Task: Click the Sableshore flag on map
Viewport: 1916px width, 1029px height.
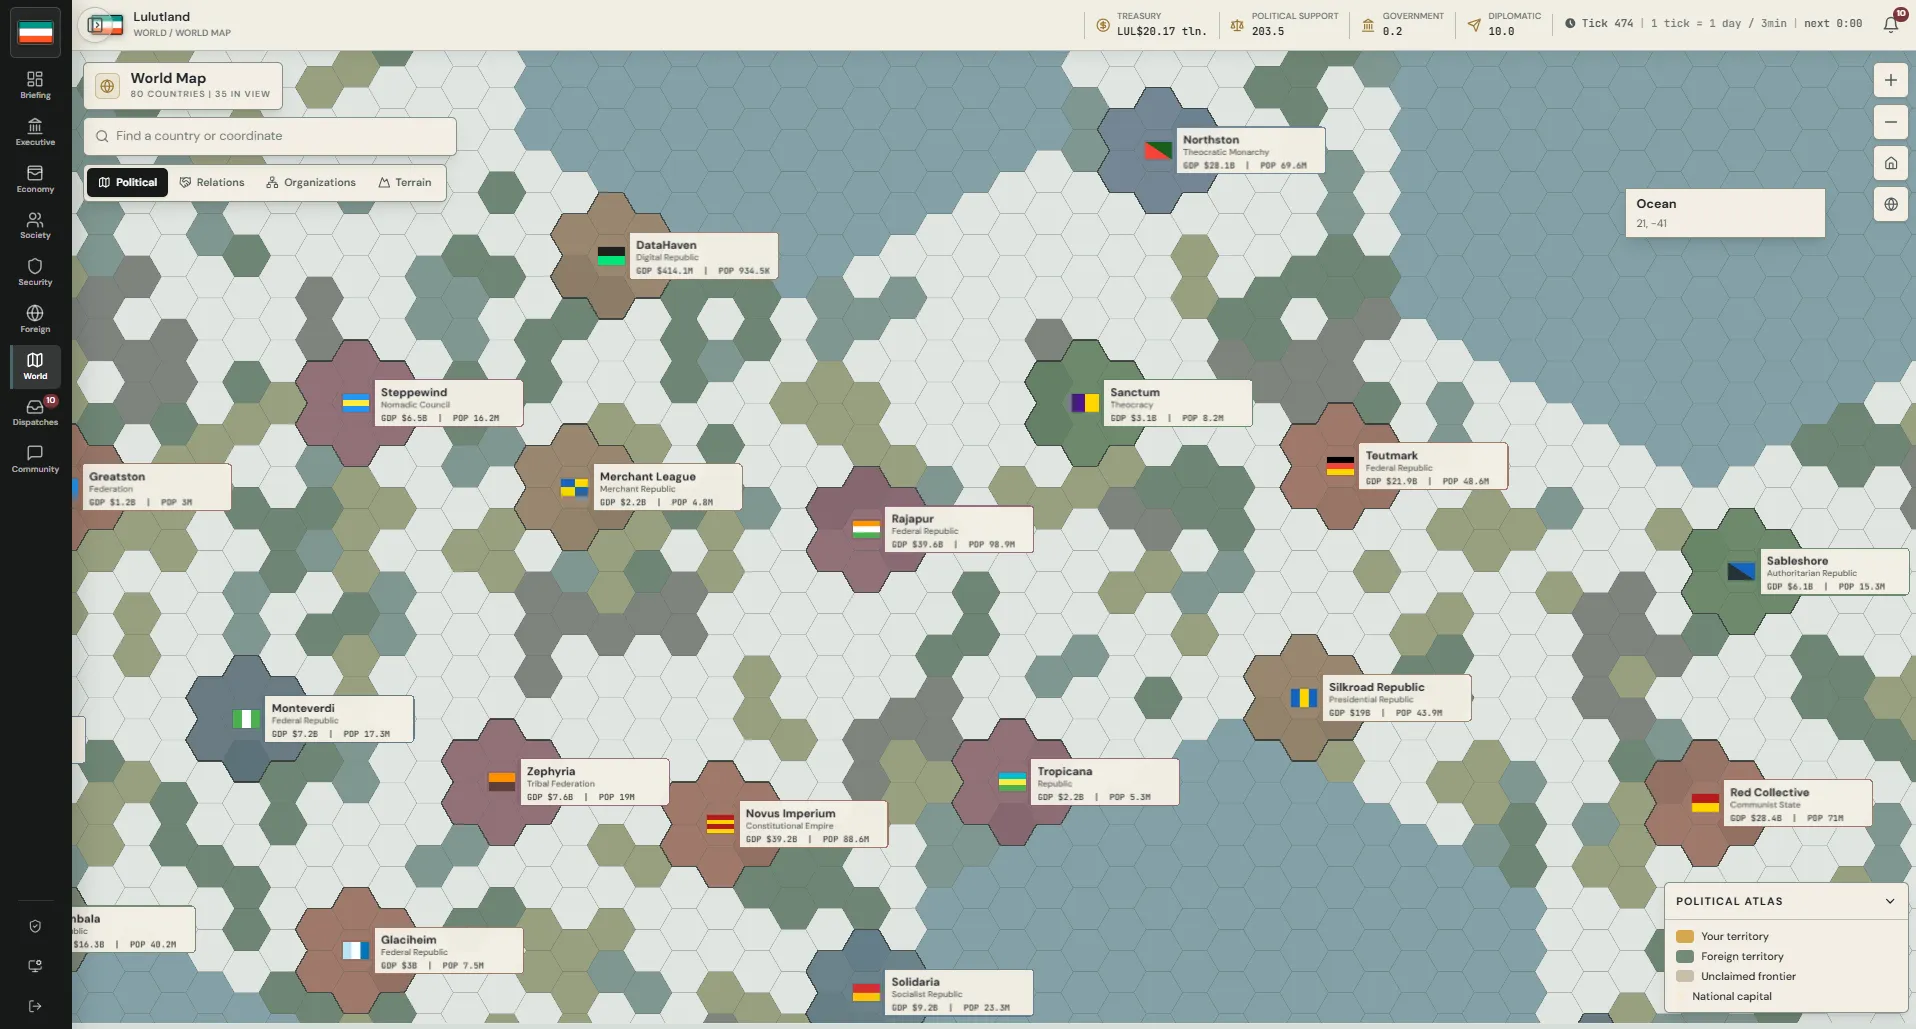Action: pyautogui.click(x=1741, y=572)
